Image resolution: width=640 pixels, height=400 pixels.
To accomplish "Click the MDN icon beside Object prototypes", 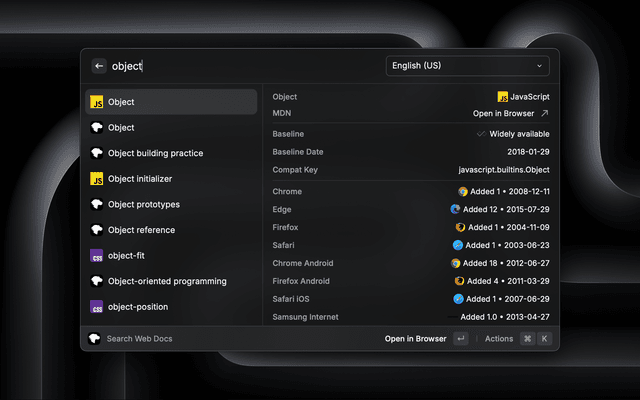I will pyautogui.click(x=97, y=204).
